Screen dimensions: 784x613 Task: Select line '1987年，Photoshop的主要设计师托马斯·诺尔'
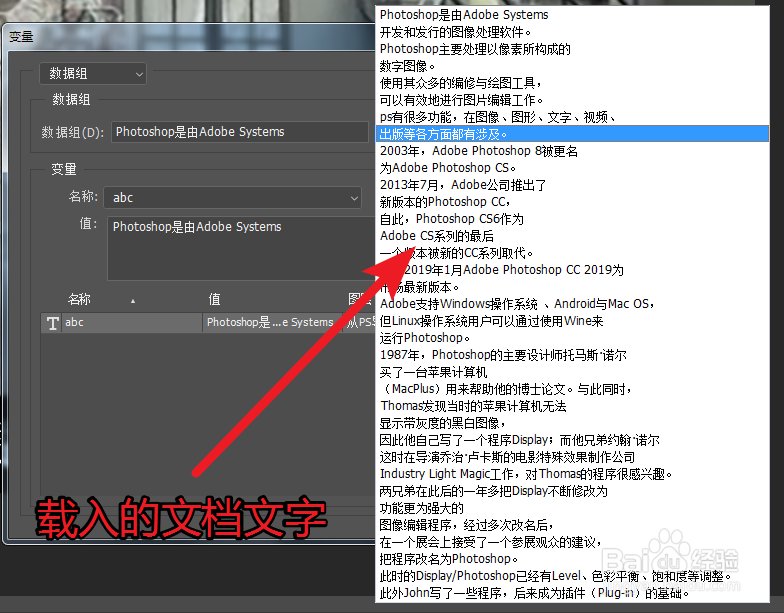point(572,354)
